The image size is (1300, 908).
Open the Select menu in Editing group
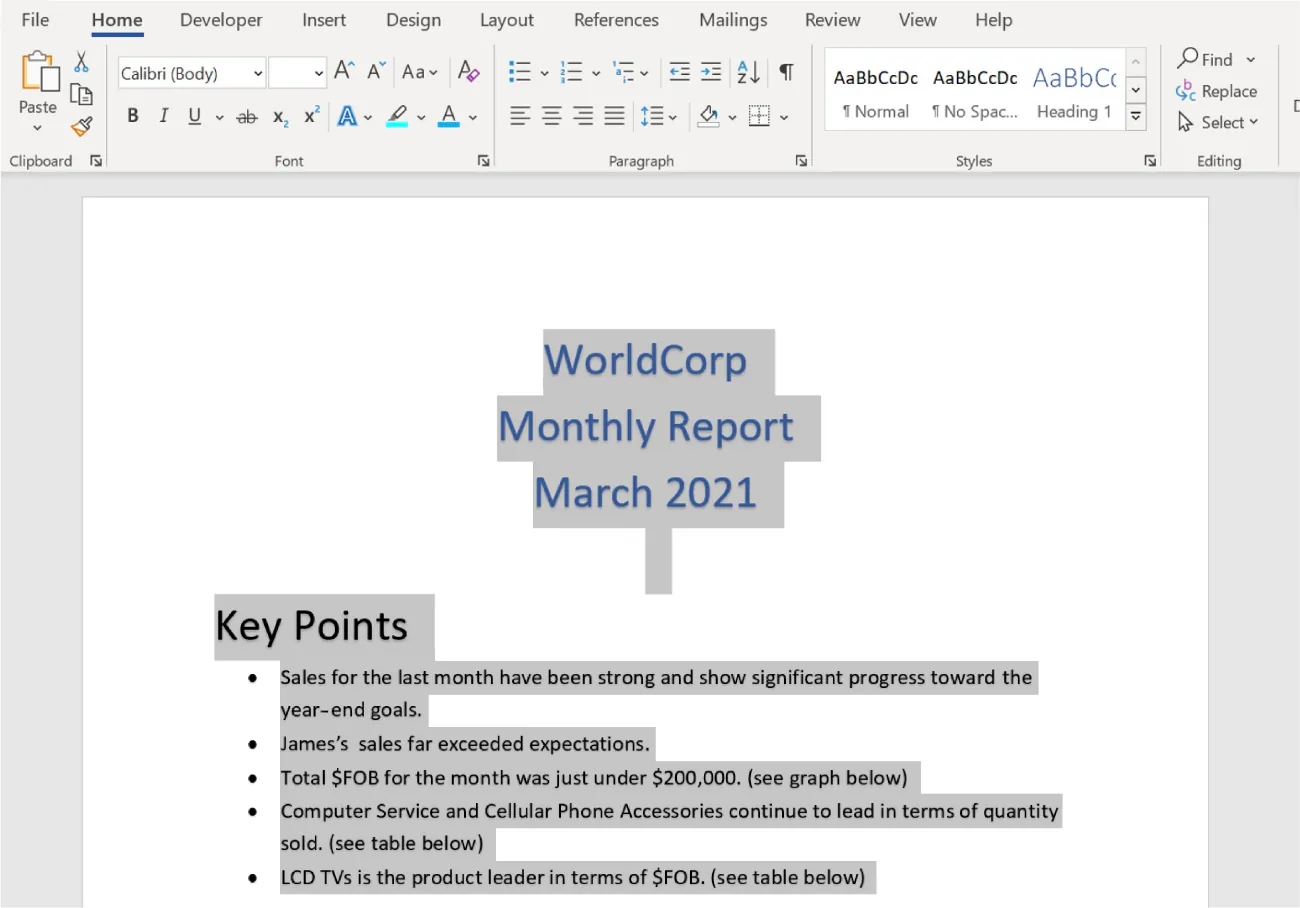click(1220, 122)
